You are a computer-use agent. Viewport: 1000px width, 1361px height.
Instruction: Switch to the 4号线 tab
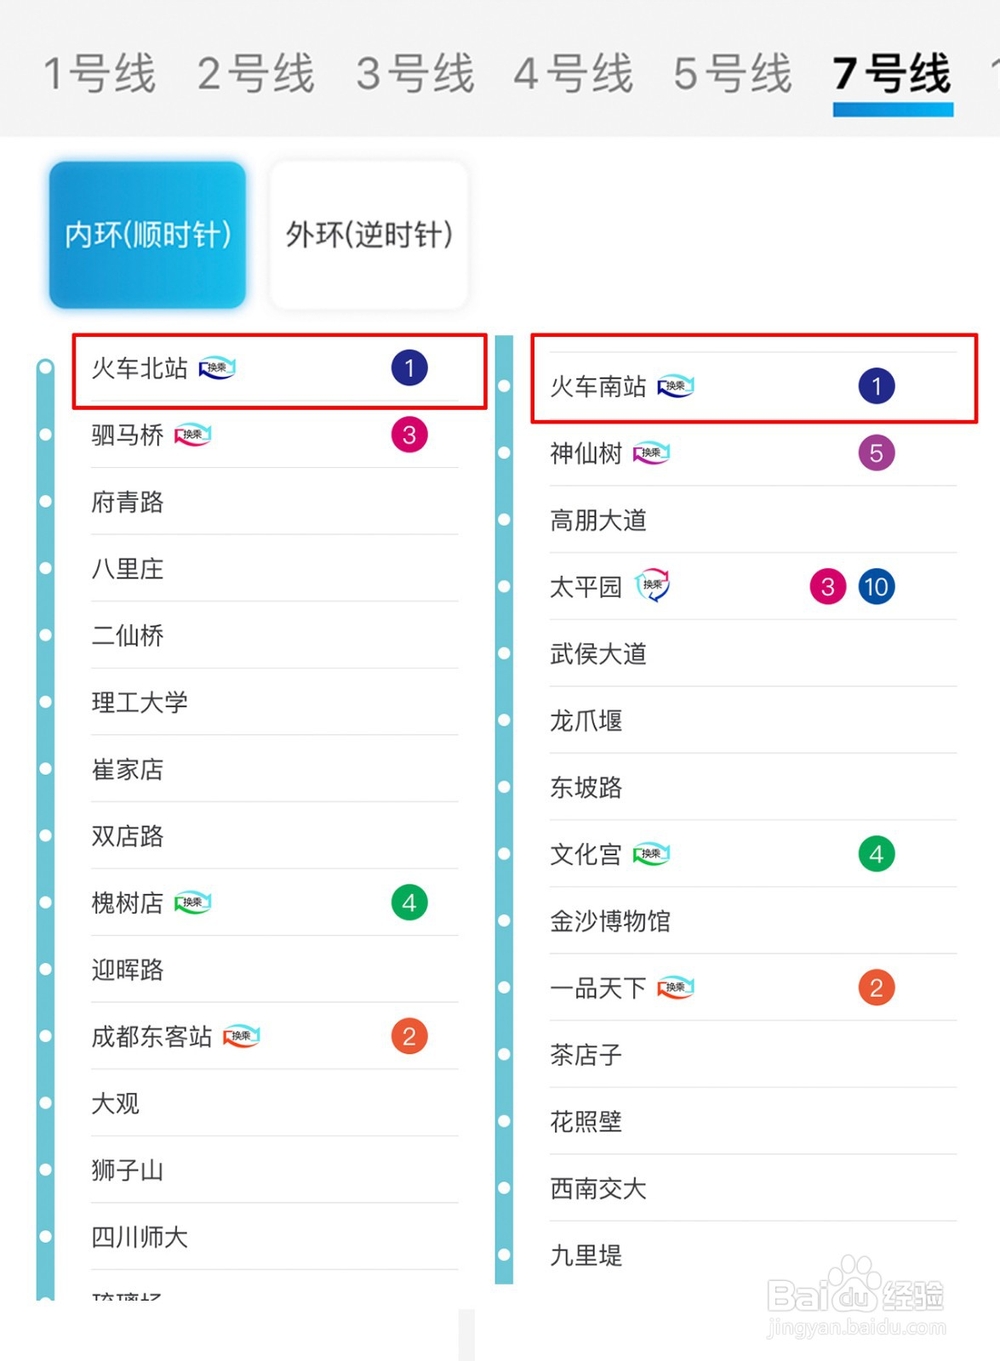pyautogui.click(x=574, y=74)
